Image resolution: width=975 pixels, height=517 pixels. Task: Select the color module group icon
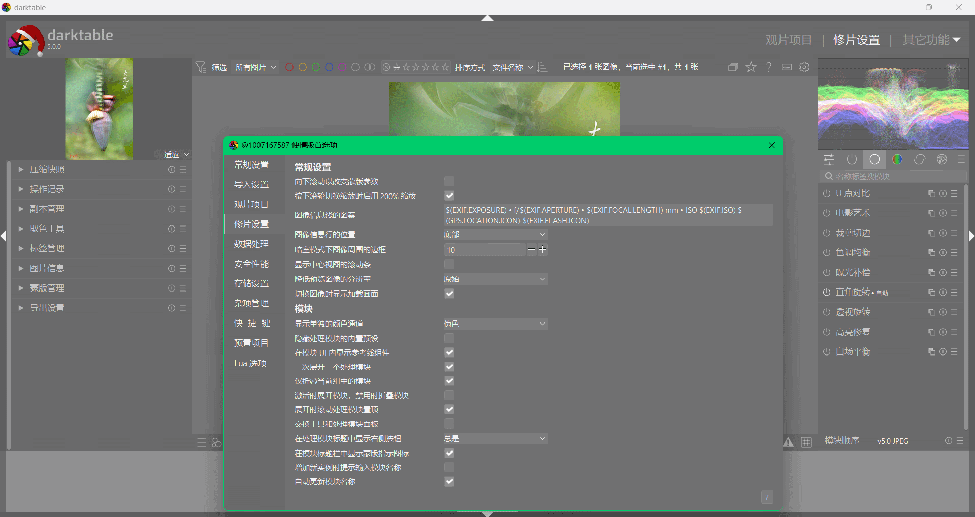tap(897, 159)
